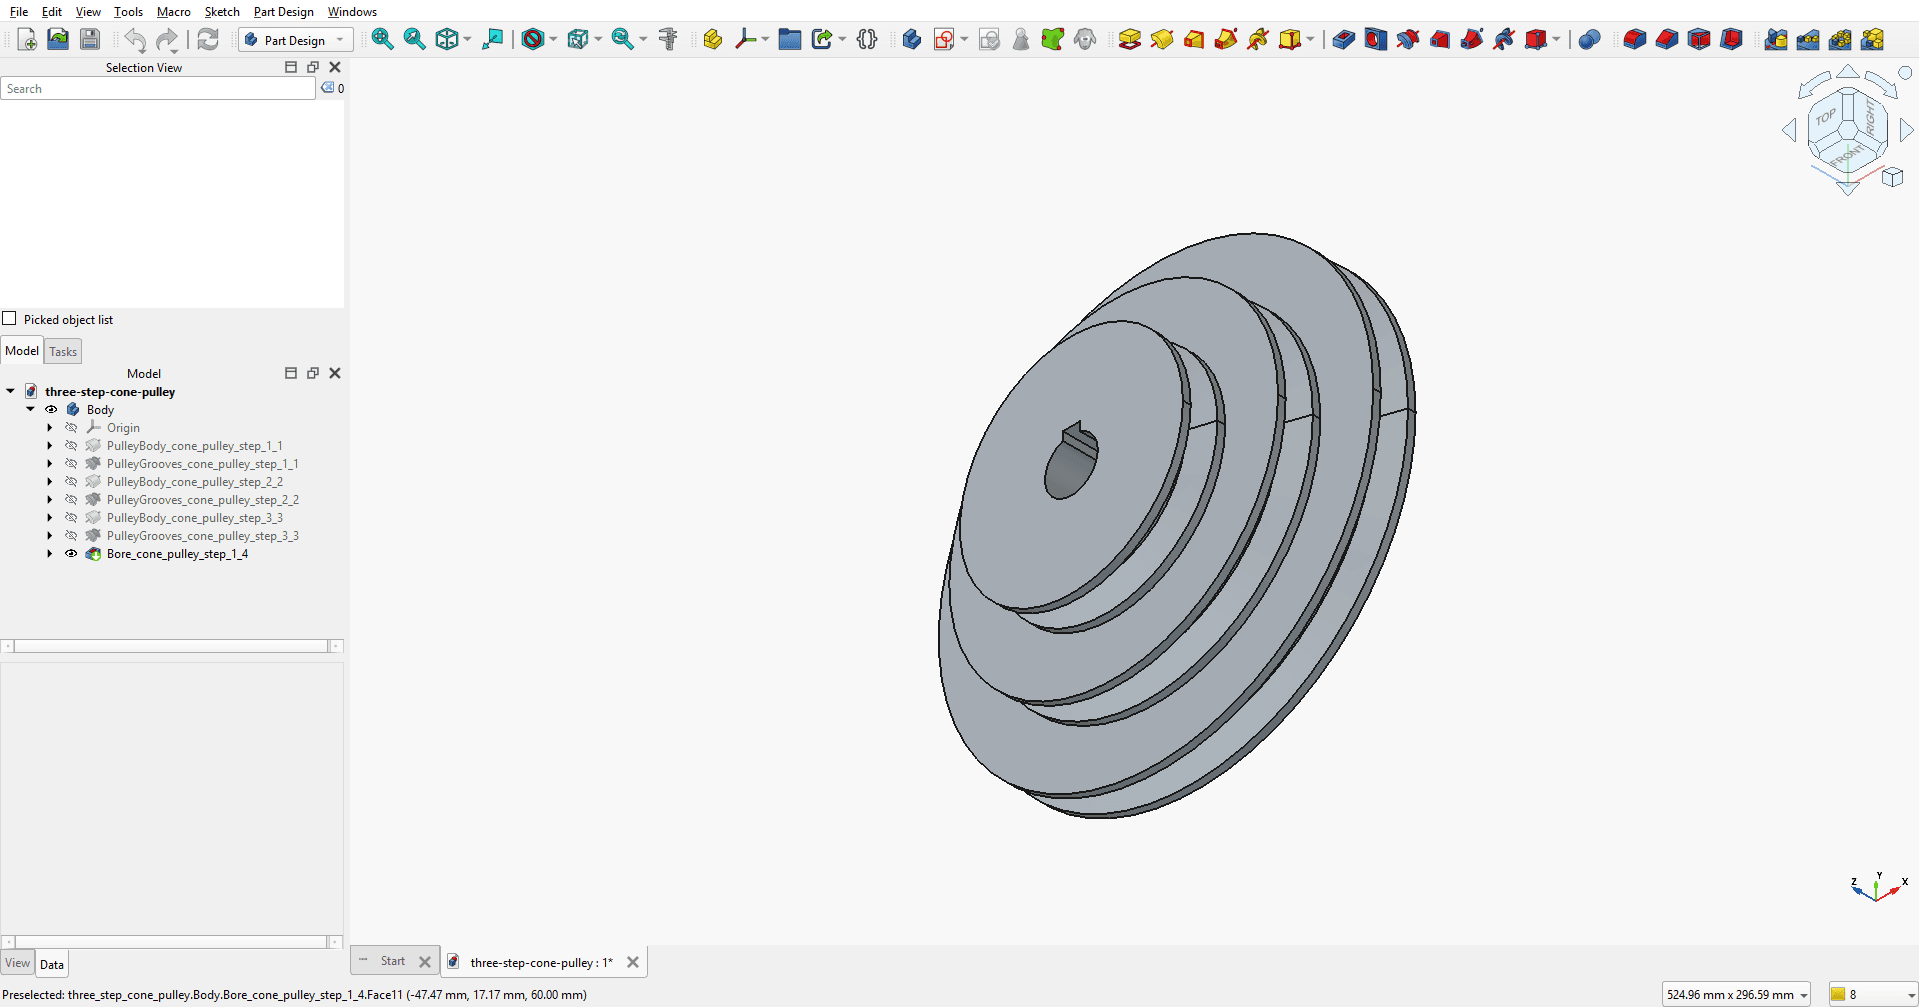
Task: Select the PulleyGrooves_cone_pulley_step_3_3 tree item
Action: [203, 535]
